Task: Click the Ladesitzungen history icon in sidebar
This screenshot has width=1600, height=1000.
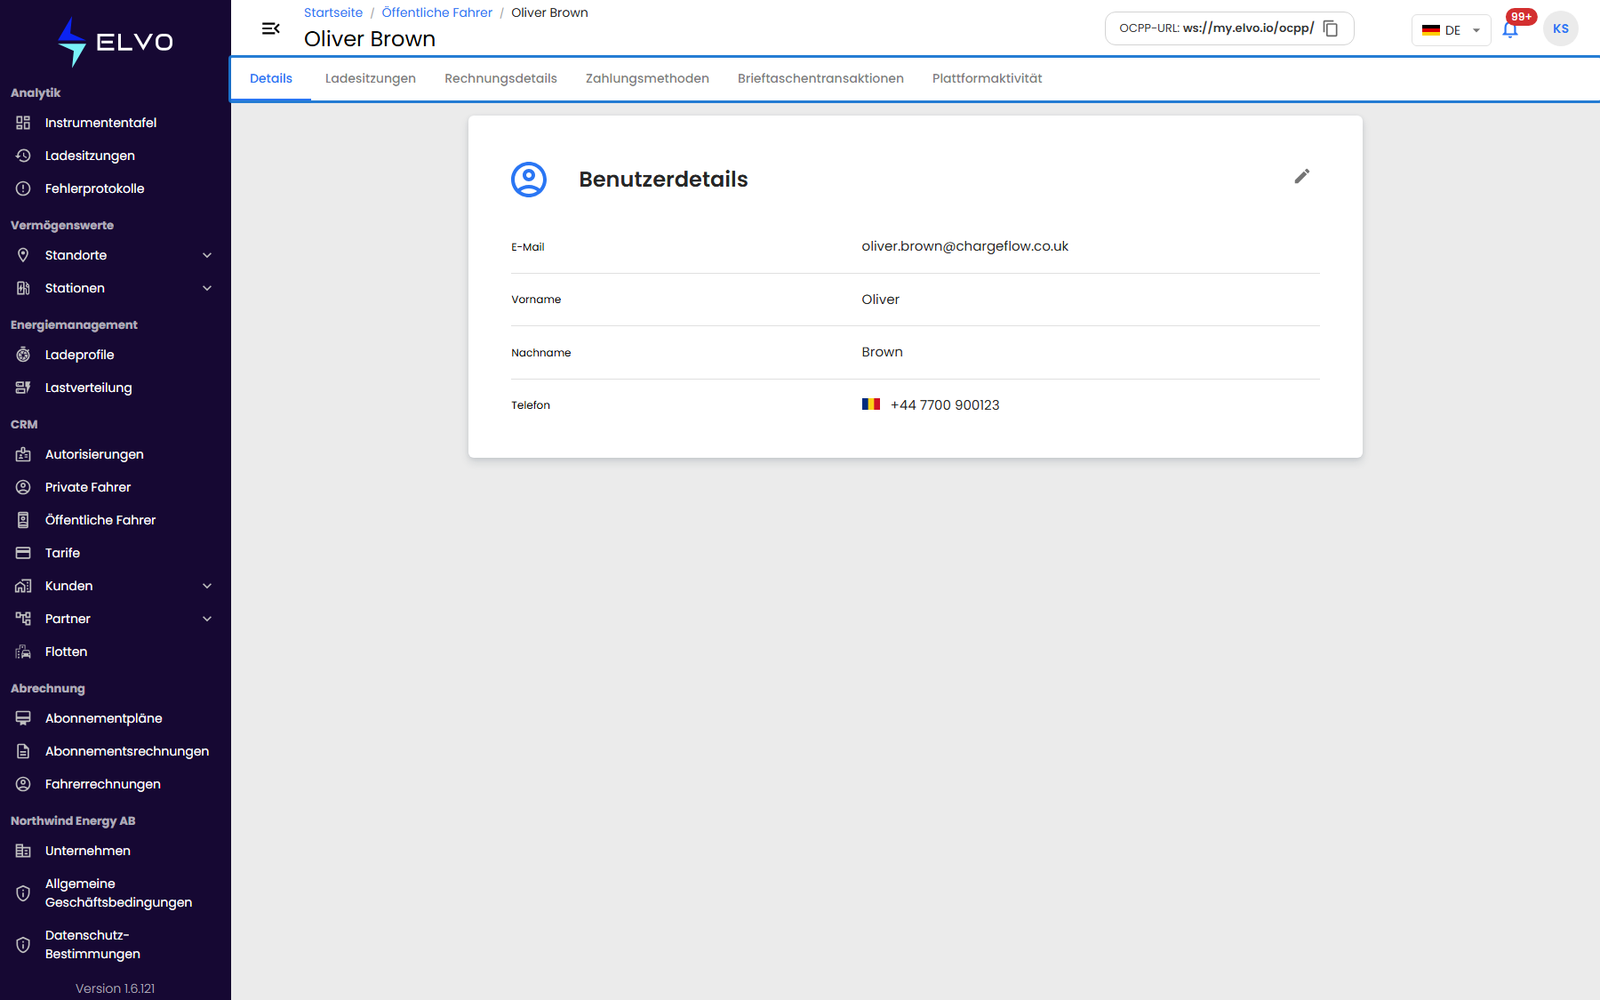Action: point(23,156)
